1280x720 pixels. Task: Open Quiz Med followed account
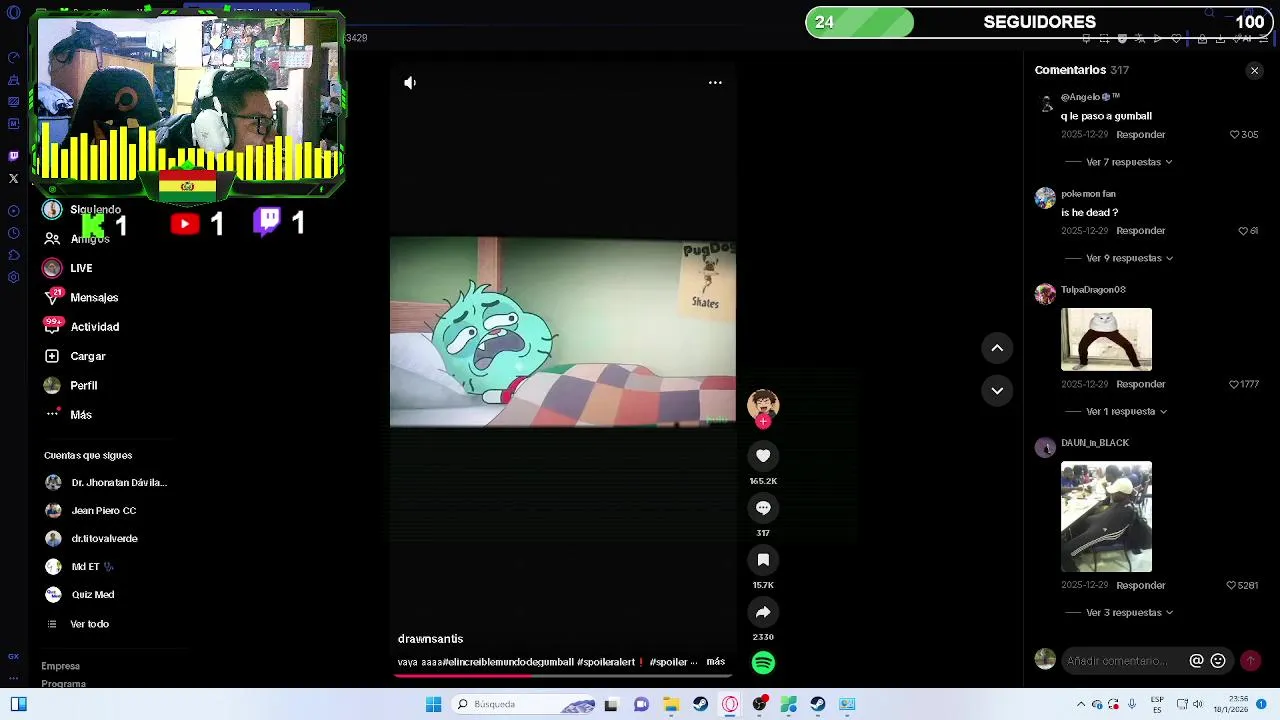tap(93, 595)
